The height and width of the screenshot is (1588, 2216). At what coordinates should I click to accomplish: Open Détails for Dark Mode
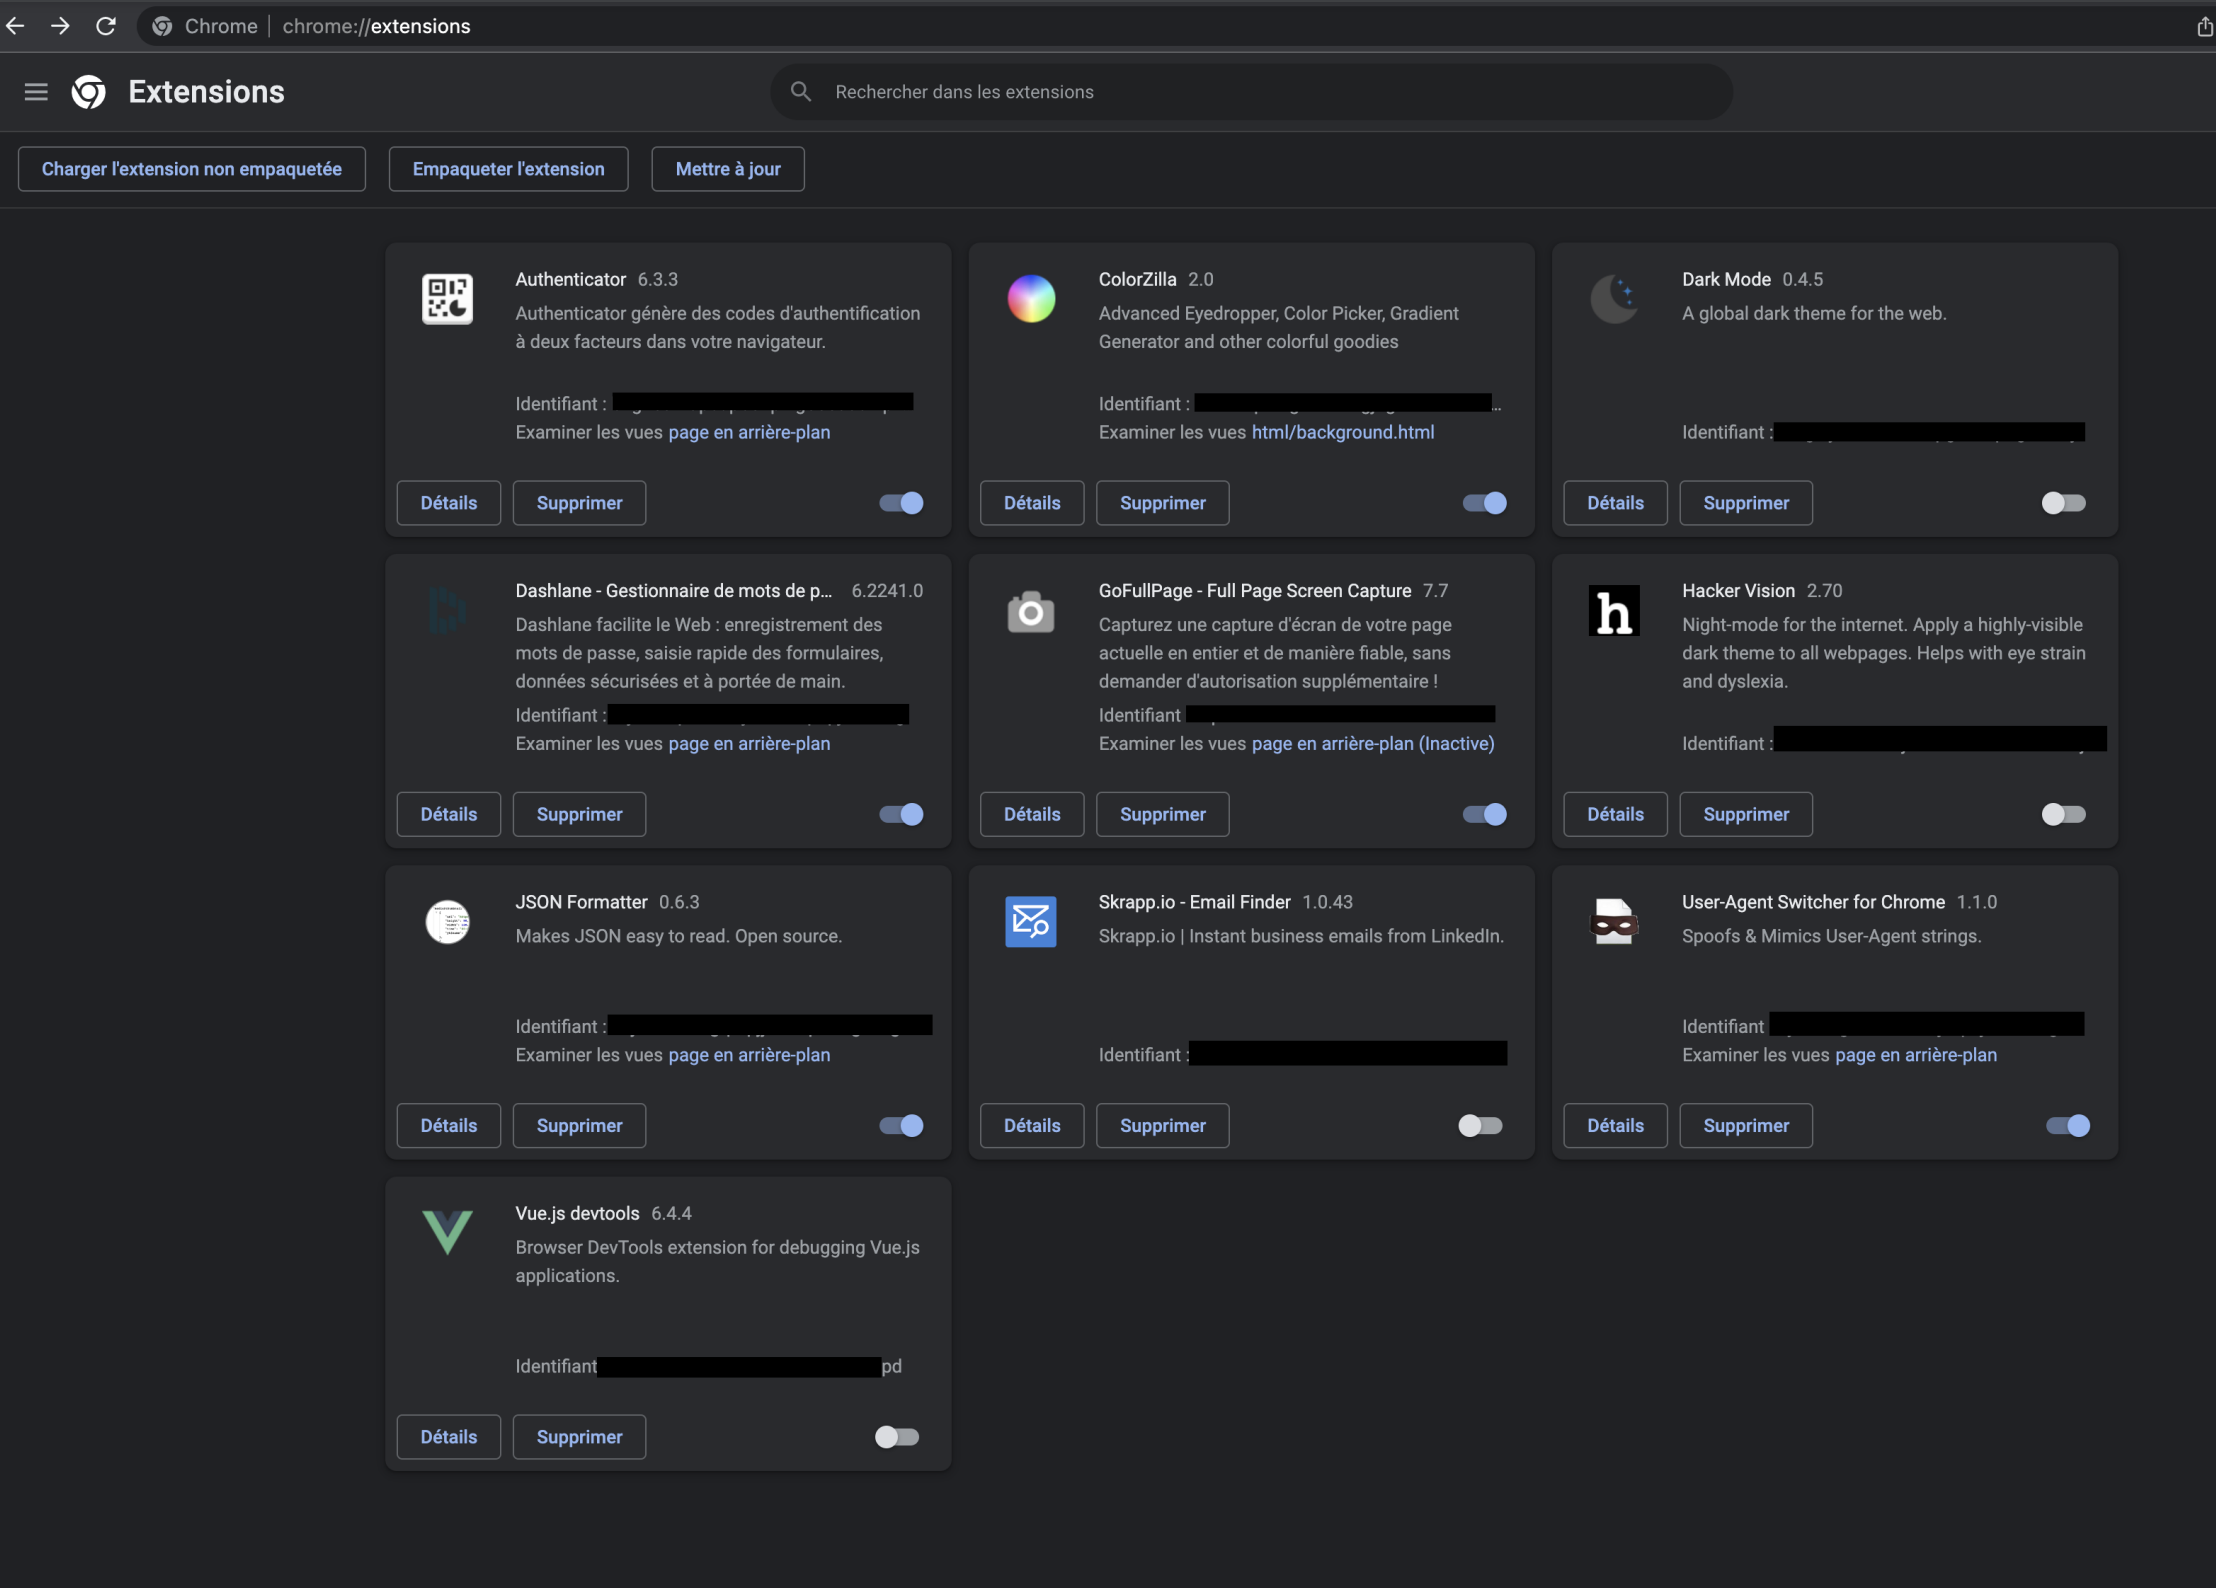1615,503
